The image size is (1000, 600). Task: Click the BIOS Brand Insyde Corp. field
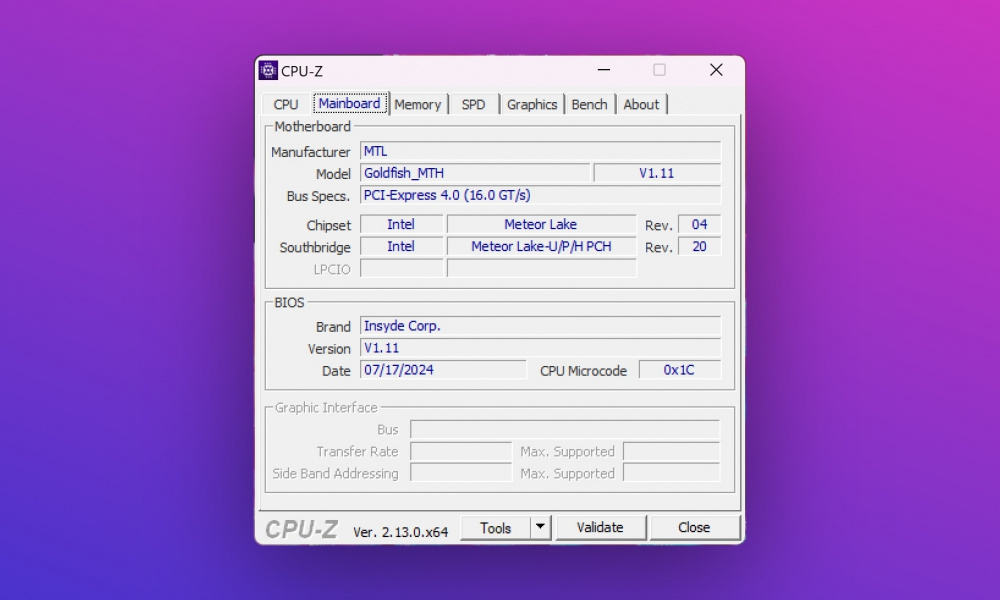point(540,326)
